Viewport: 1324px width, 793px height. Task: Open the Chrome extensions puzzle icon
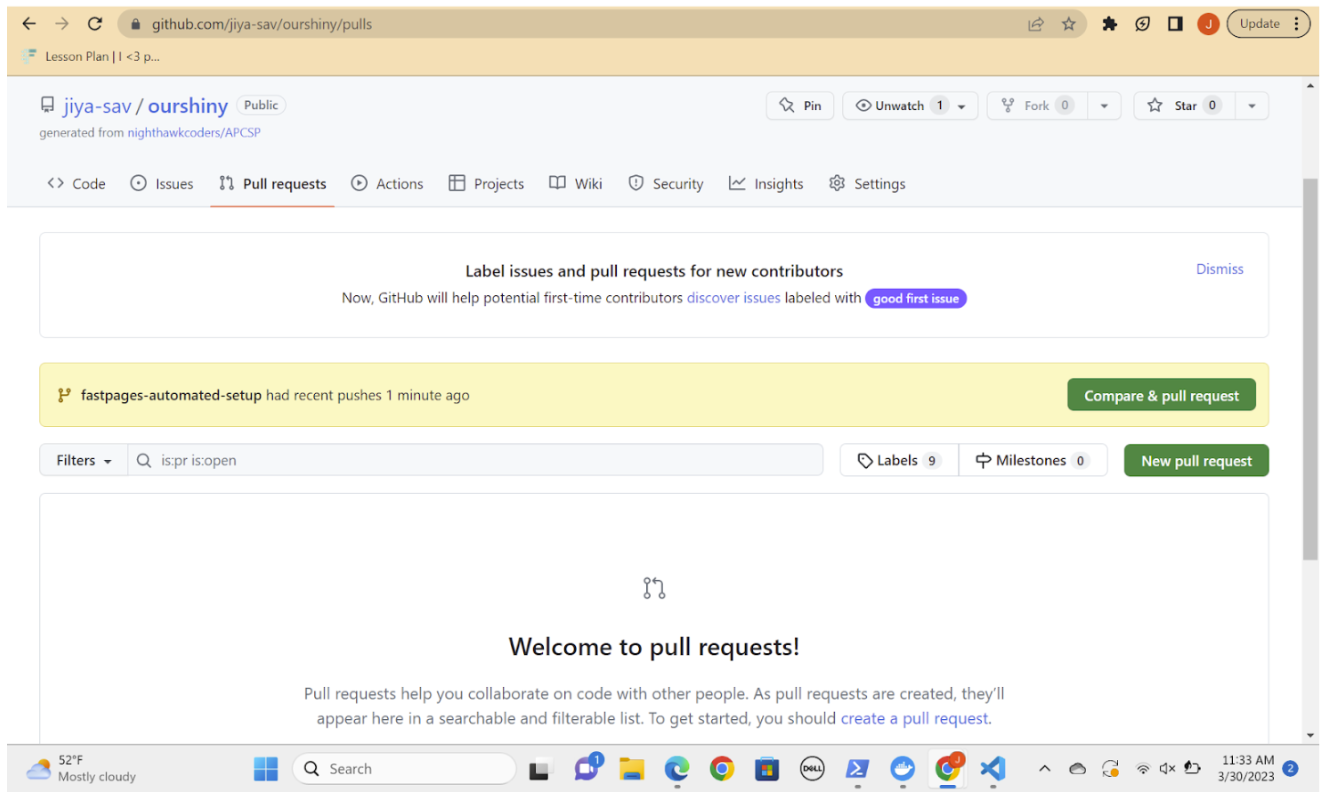tap(1109, 24)
